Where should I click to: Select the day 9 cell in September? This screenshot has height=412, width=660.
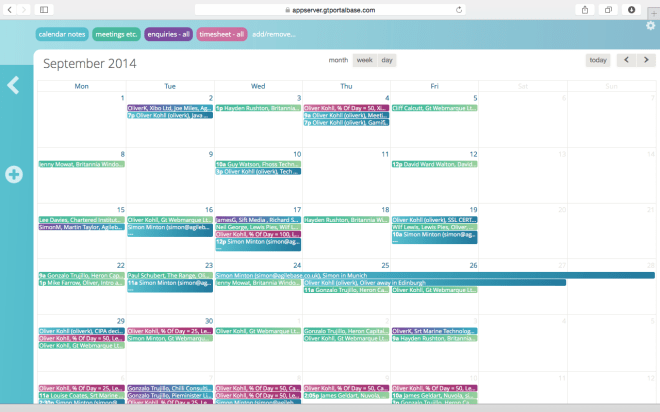(170, 175)
